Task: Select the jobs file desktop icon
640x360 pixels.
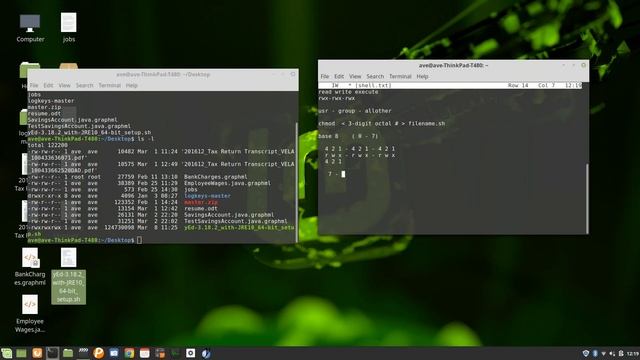Action: (69, 27)
